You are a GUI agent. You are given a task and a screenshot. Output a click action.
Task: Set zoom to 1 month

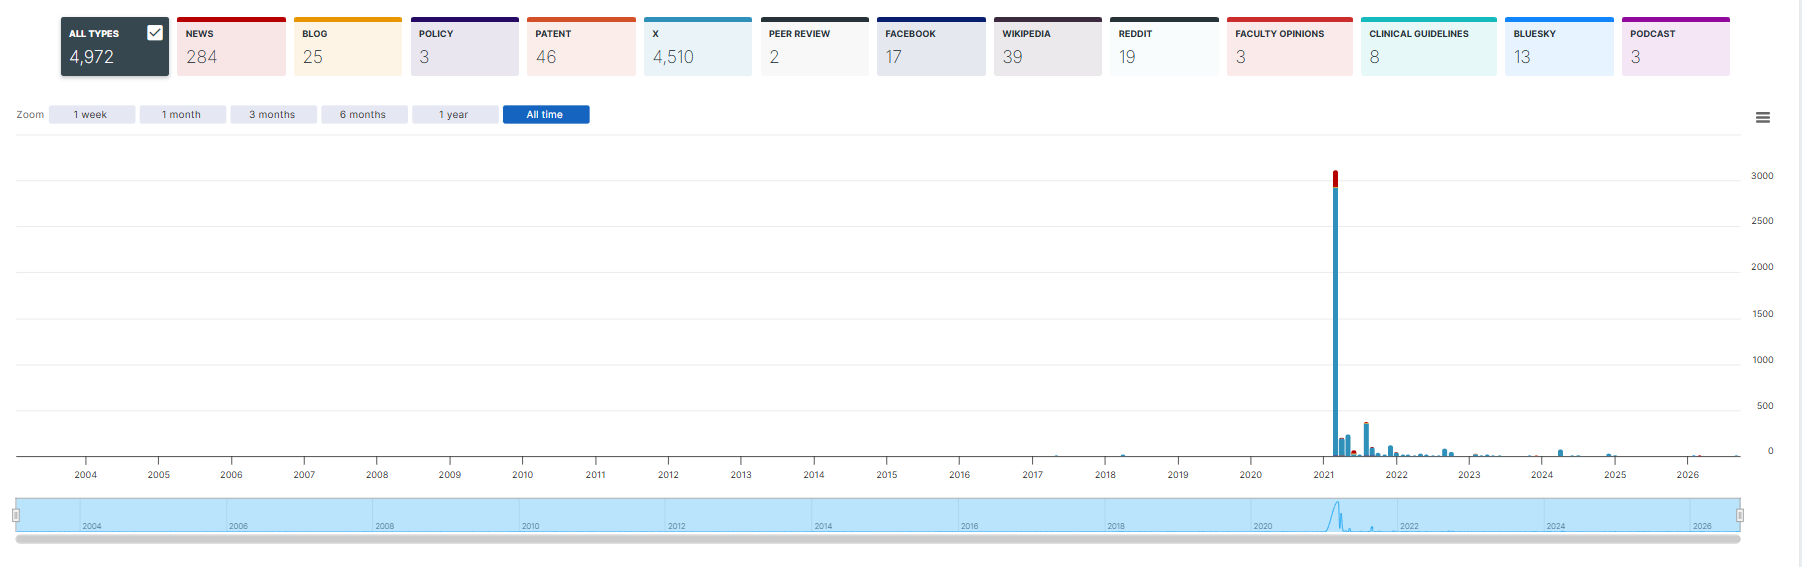point(182,115)
